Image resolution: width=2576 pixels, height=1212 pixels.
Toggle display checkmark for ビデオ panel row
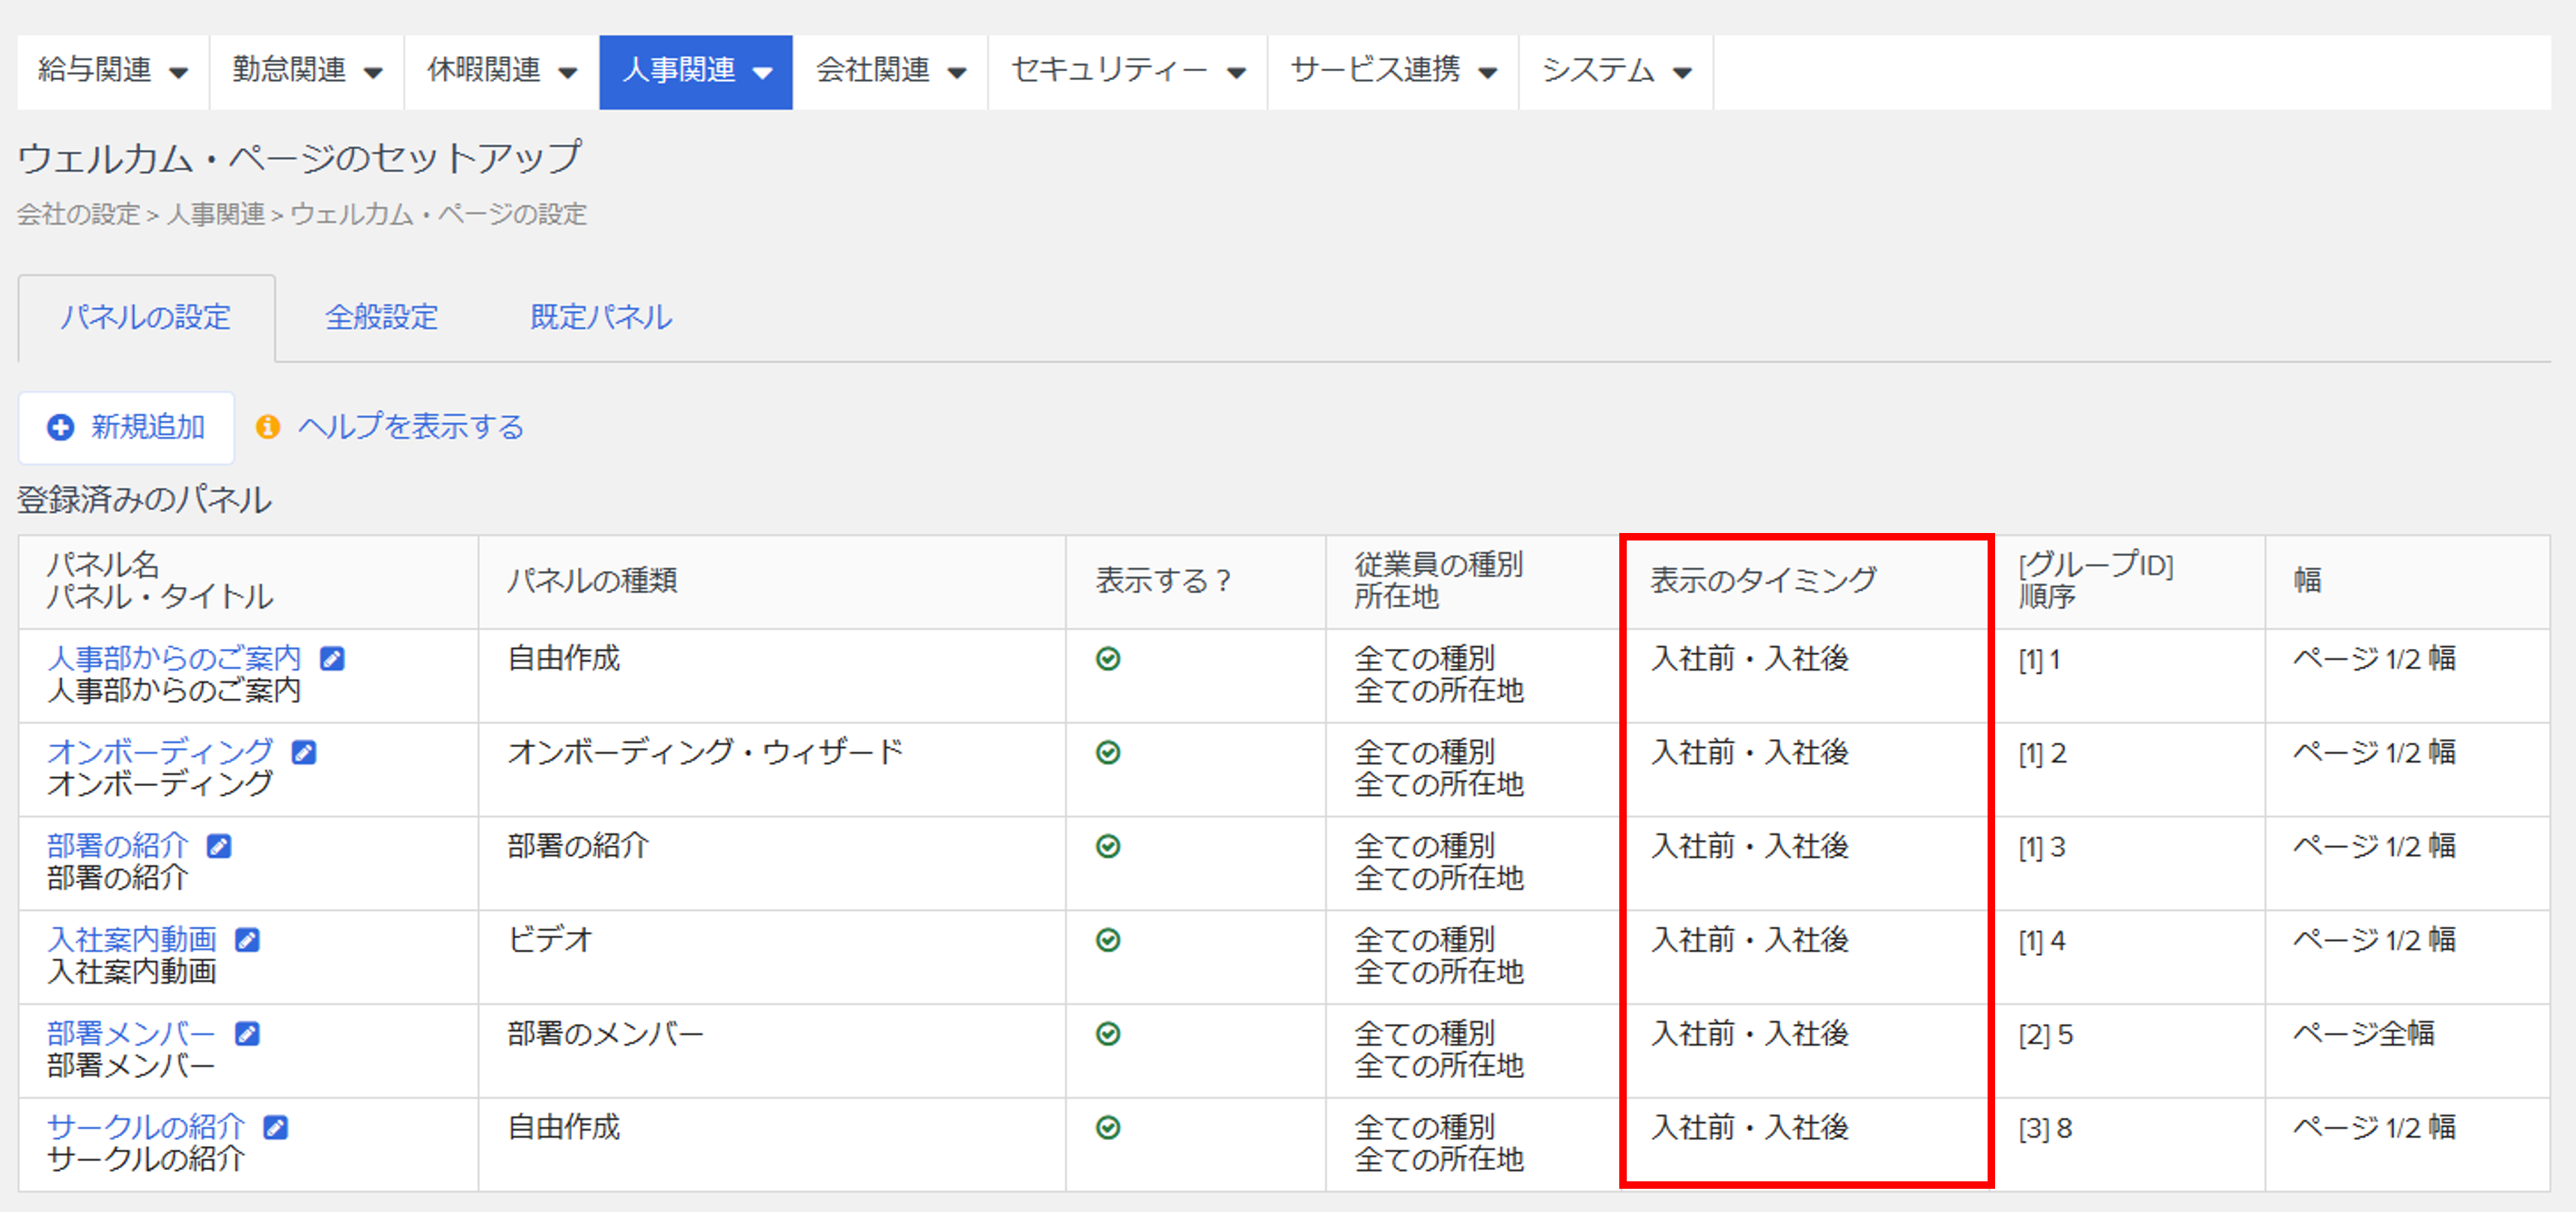[1107, 940]
